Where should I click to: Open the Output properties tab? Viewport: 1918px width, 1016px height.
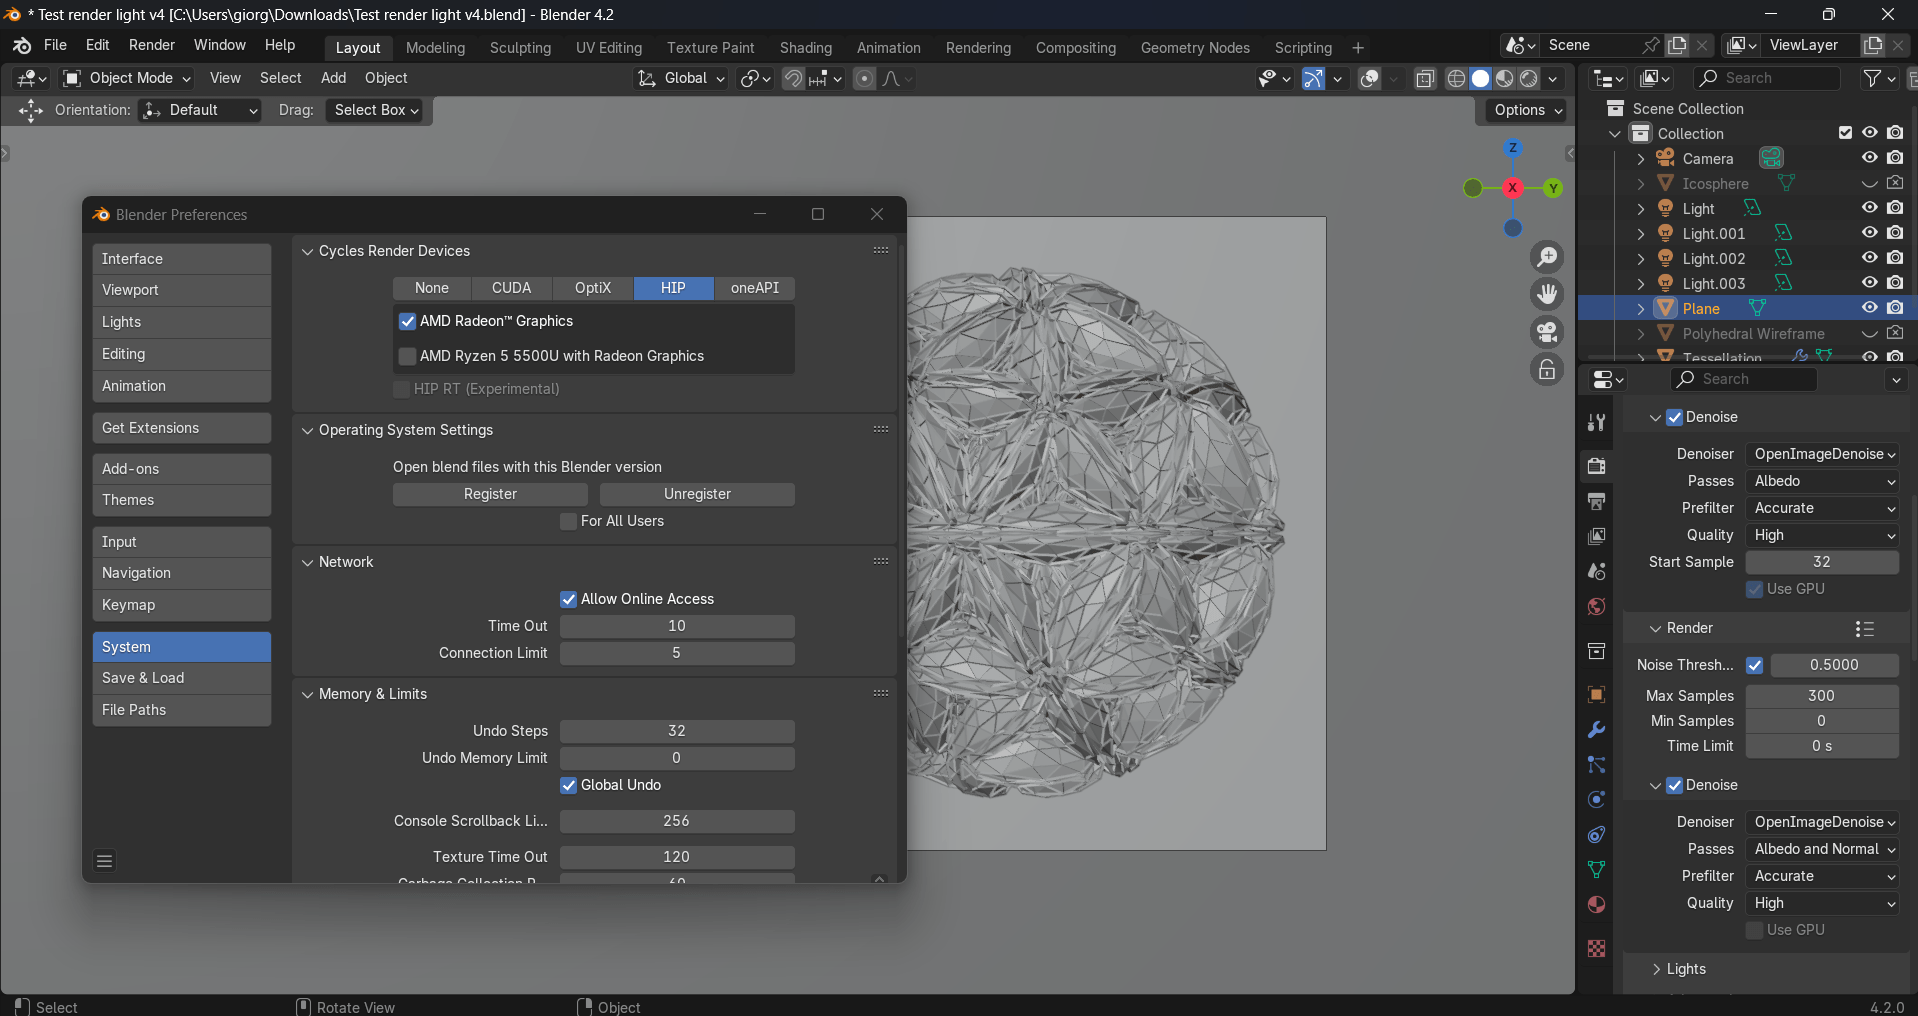click(1596, 501)
